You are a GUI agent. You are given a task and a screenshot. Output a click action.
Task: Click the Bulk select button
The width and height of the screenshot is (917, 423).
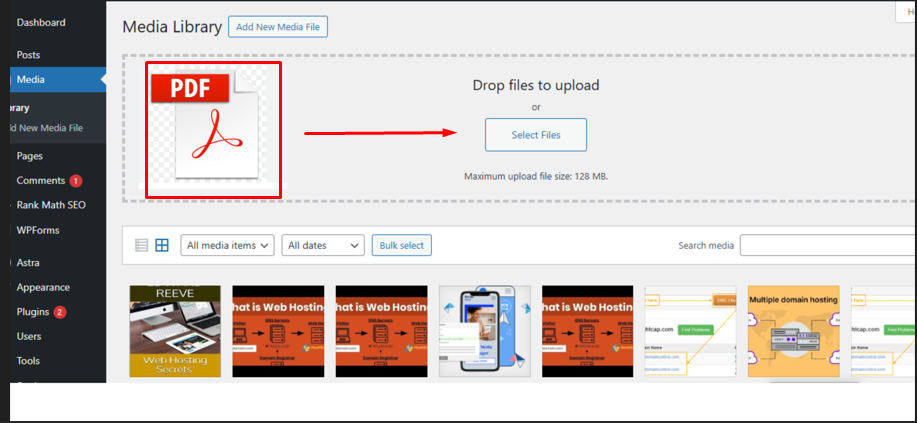point(402,245)
